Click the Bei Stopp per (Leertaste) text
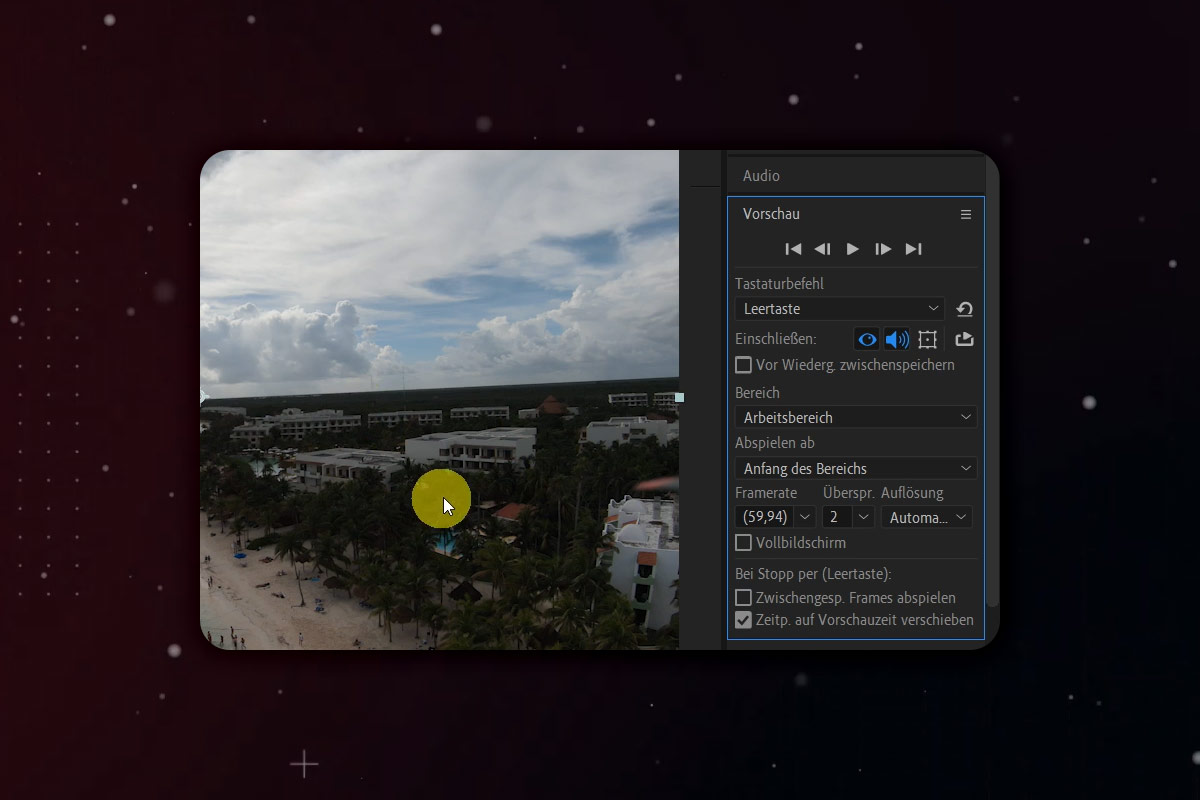The height and width of the screenshot is (800, 1200). (813, 574)
